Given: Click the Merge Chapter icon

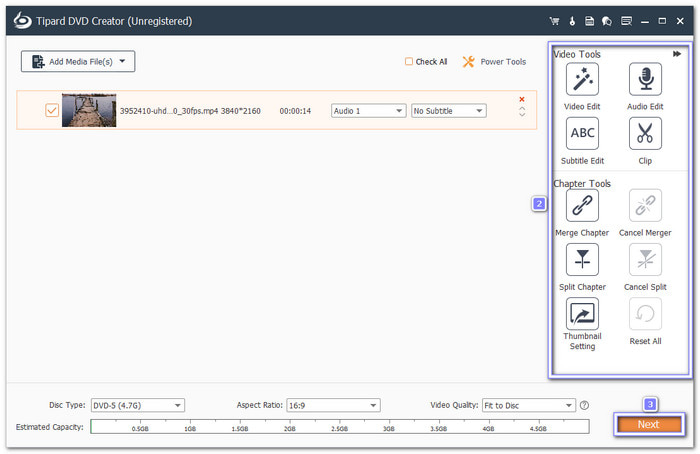Looking at the screenshot, I should (582, 206).
